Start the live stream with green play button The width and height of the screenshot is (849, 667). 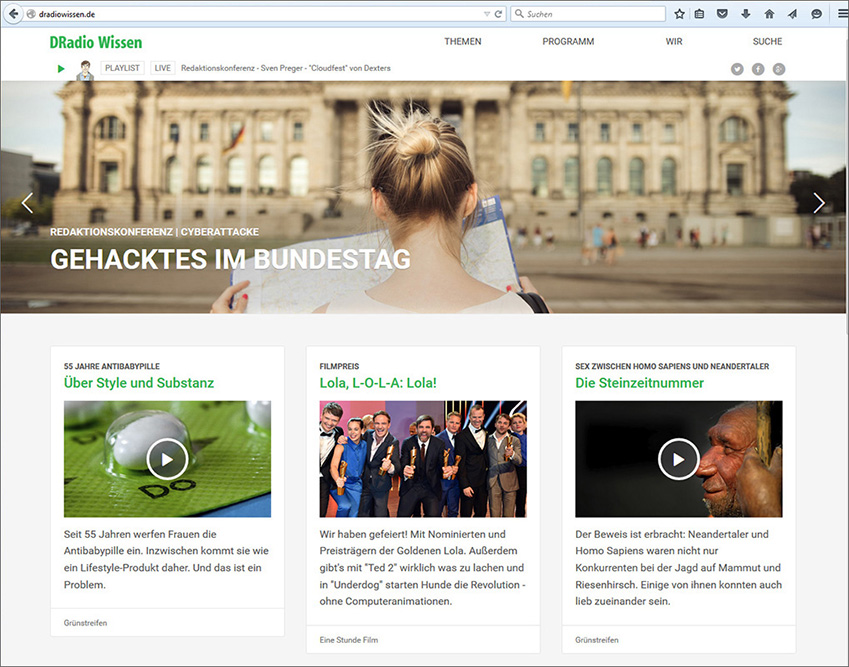coord(61,69)
